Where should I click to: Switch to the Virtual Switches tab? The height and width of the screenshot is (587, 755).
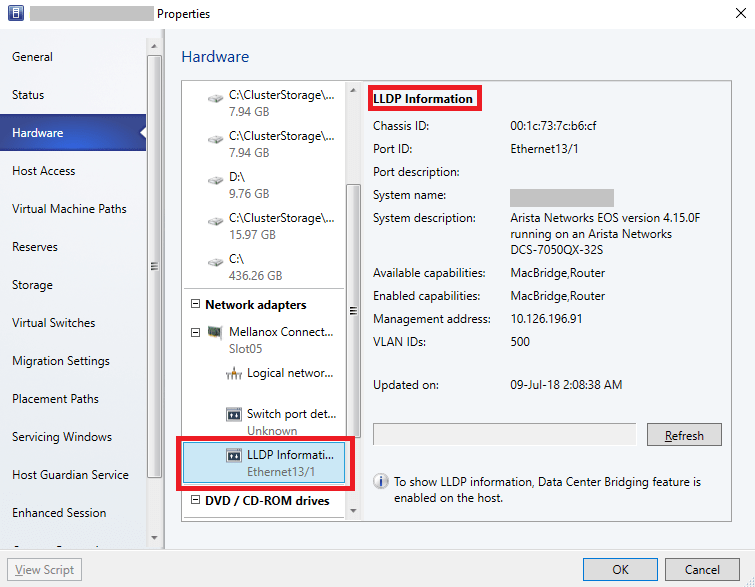pyautogui.click(x=54, y=323)
